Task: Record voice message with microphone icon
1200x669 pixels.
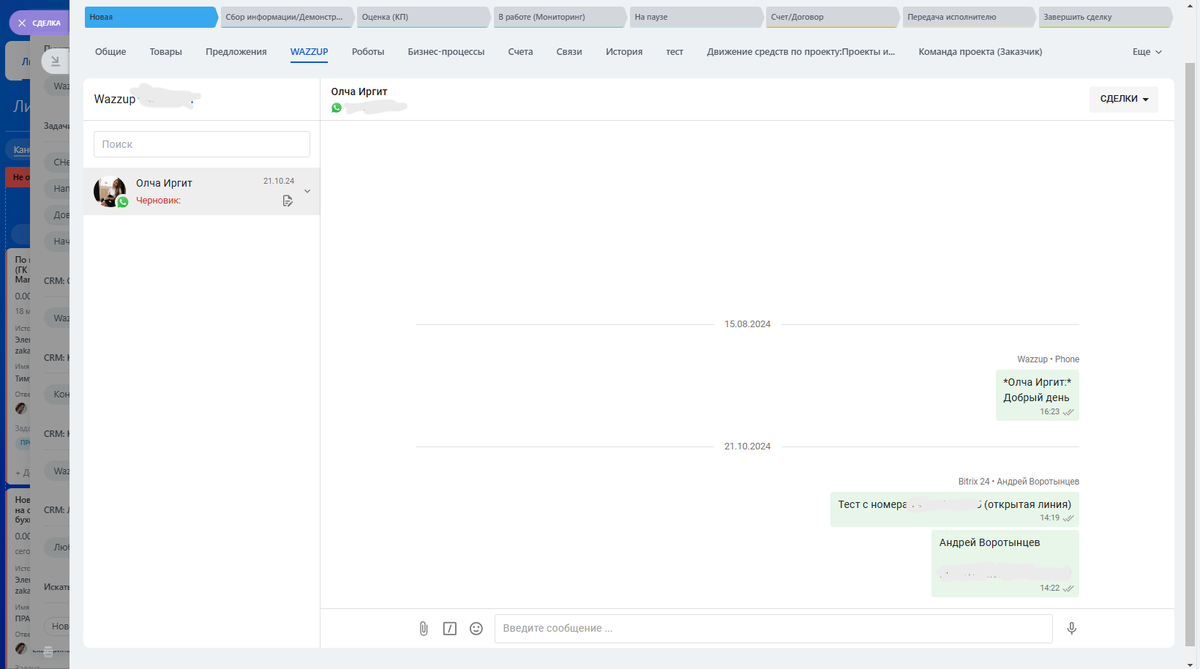Action: 1071,628
